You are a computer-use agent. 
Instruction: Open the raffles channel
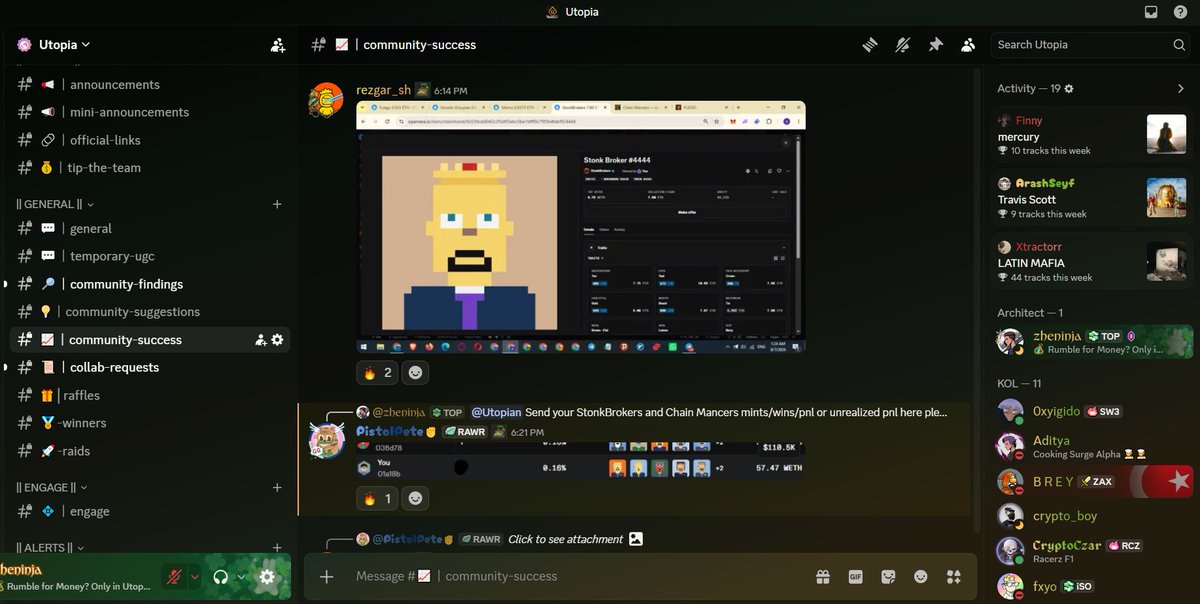click(150, 395)
